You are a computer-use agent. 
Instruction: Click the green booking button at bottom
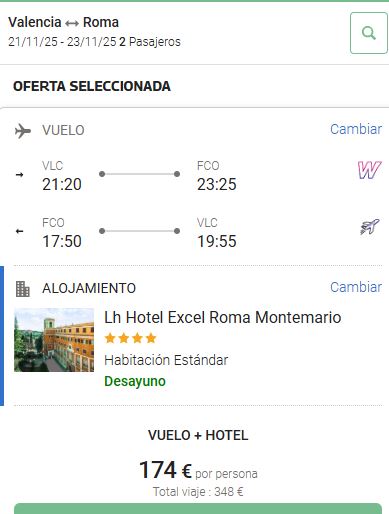(x=198, y=509)
